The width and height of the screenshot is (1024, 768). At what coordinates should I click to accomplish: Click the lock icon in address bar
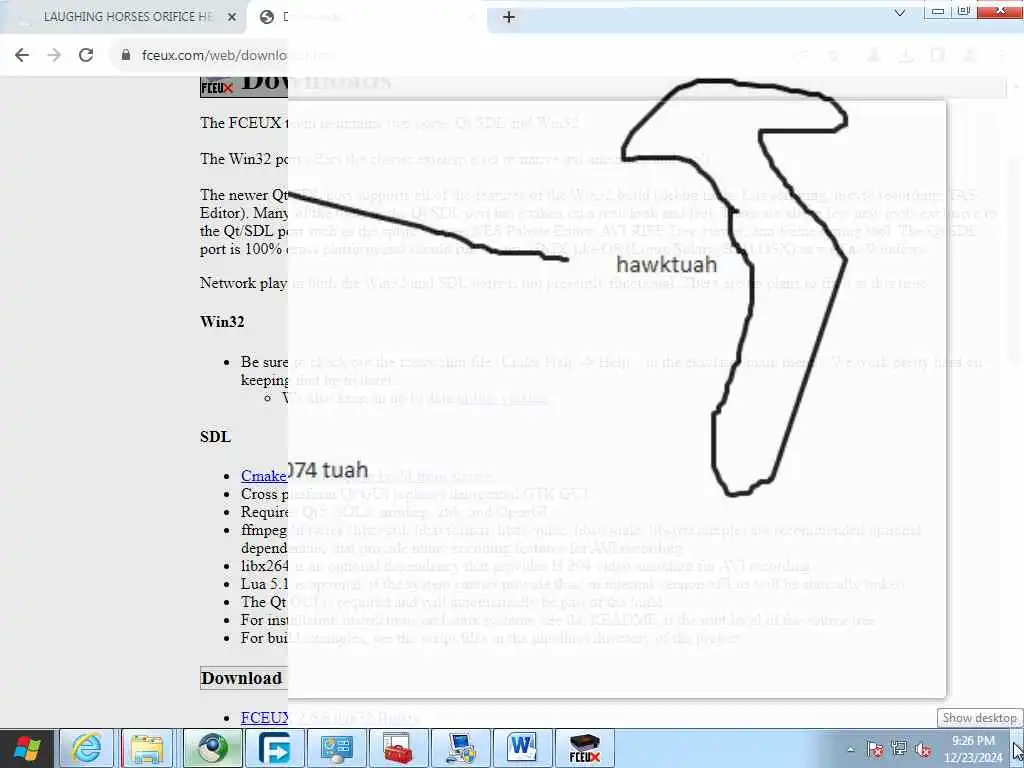[126, 55]
